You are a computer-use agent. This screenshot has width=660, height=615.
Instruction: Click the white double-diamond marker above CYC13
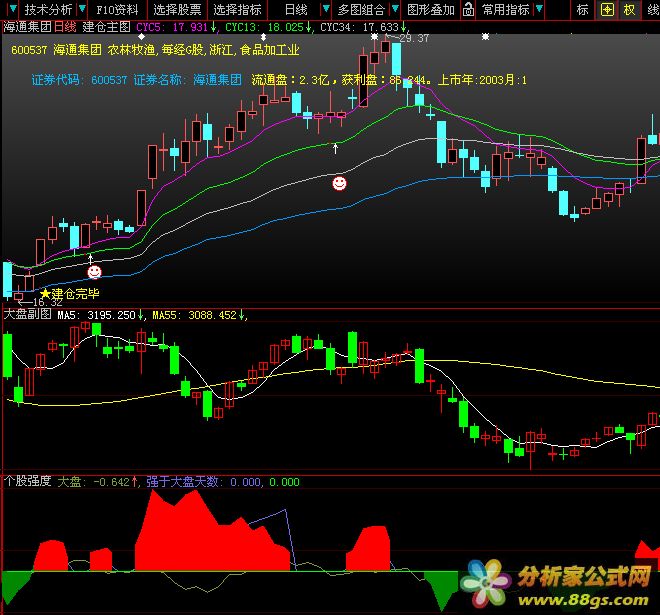point(263,37)
